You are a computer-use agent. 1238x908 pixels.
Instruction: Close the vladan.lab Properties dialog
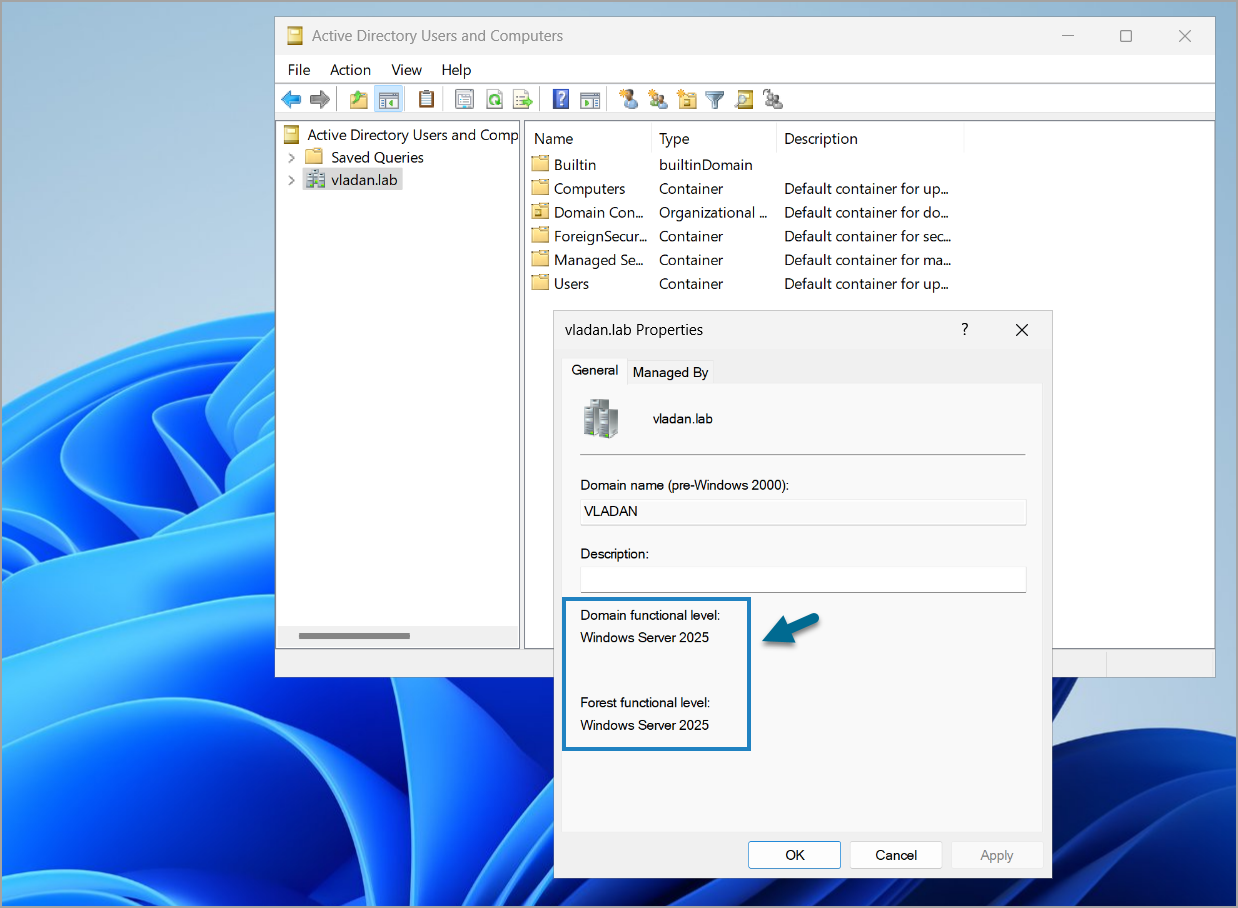[1022, 329]
